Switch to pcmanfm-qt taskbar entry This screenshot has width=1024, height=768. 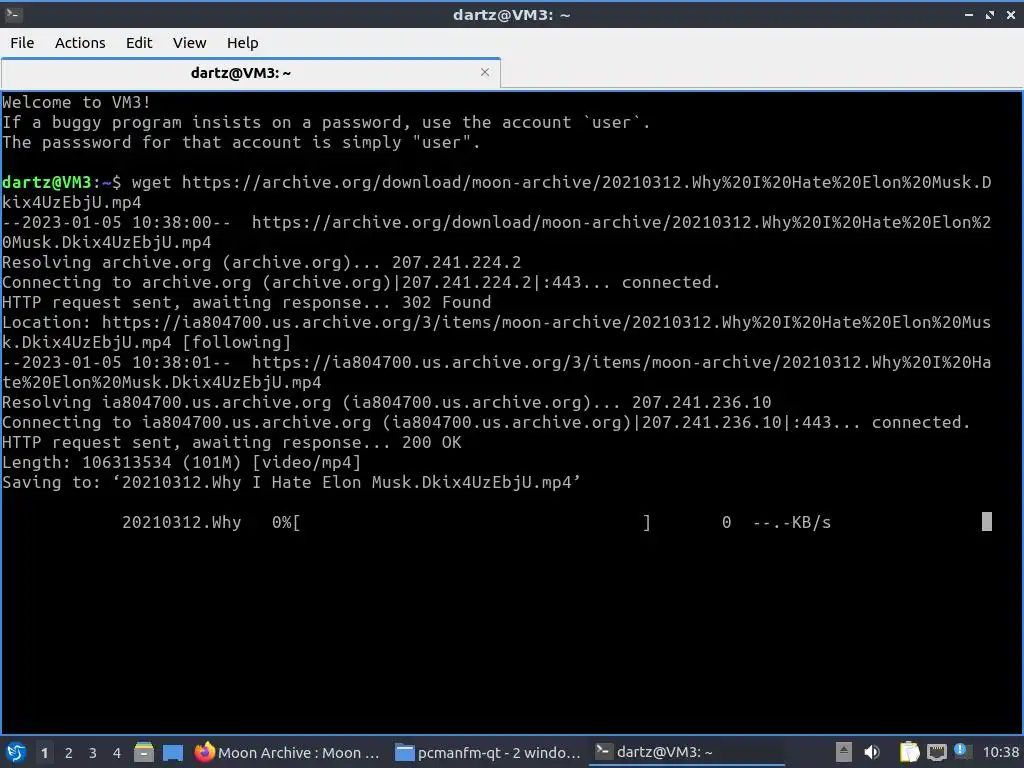[488, 752]
